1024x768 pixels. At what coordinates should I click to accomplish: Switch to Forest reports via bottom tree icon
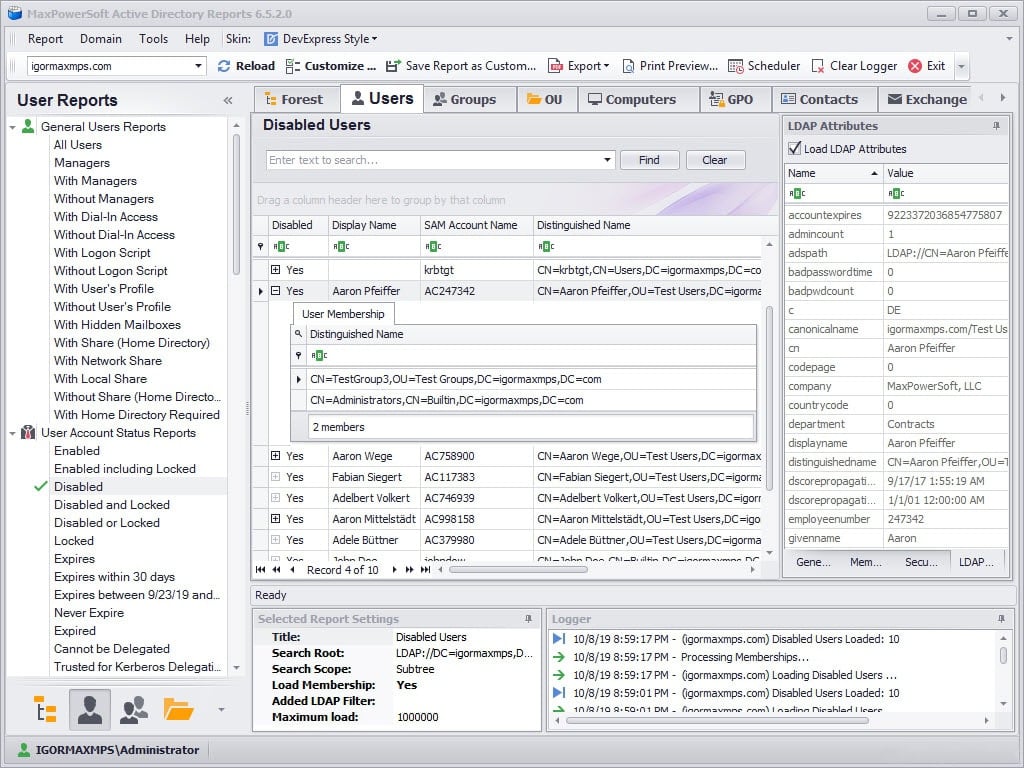(x=45, y=709)
